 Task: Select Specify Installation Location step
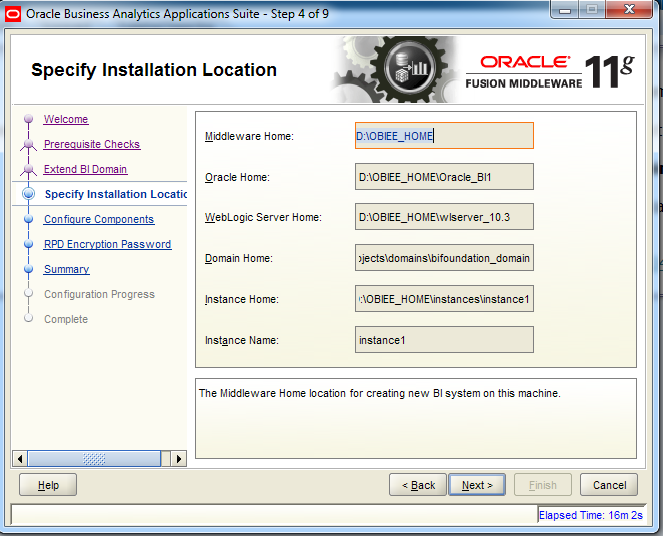tap(116, 194)
